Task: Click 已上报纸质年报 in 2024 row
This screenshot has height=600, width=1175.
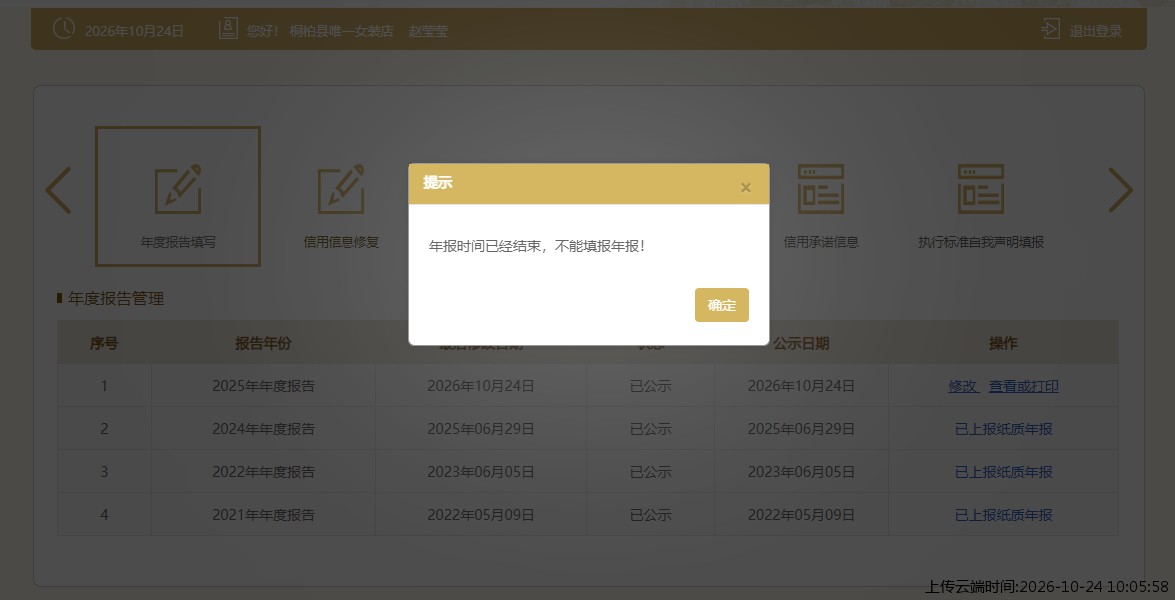Action: click(x=1003, y=429)
